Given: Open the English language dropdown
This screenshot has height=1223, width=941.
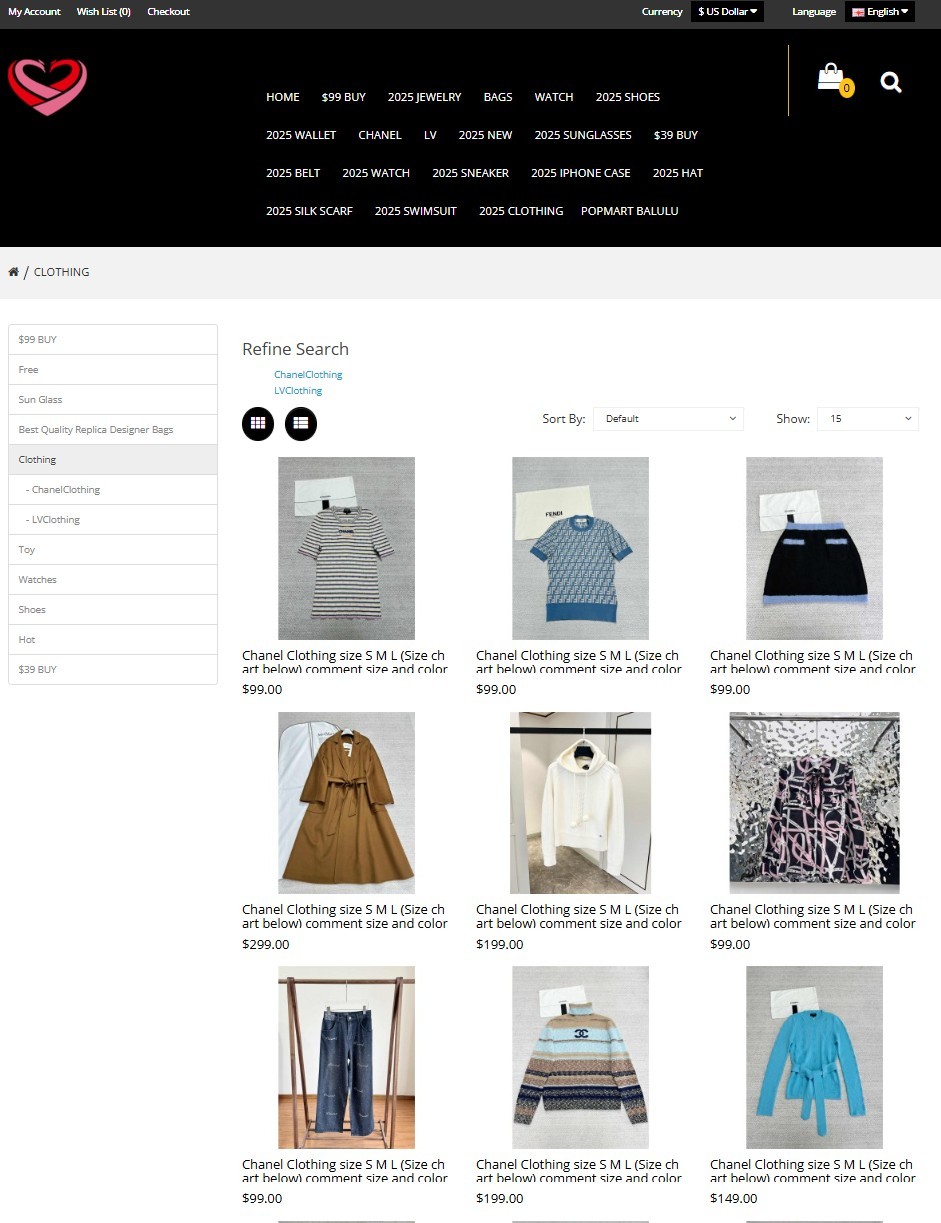Looking at the screenshot, I should pyautogui.click(x=880, y=12).
